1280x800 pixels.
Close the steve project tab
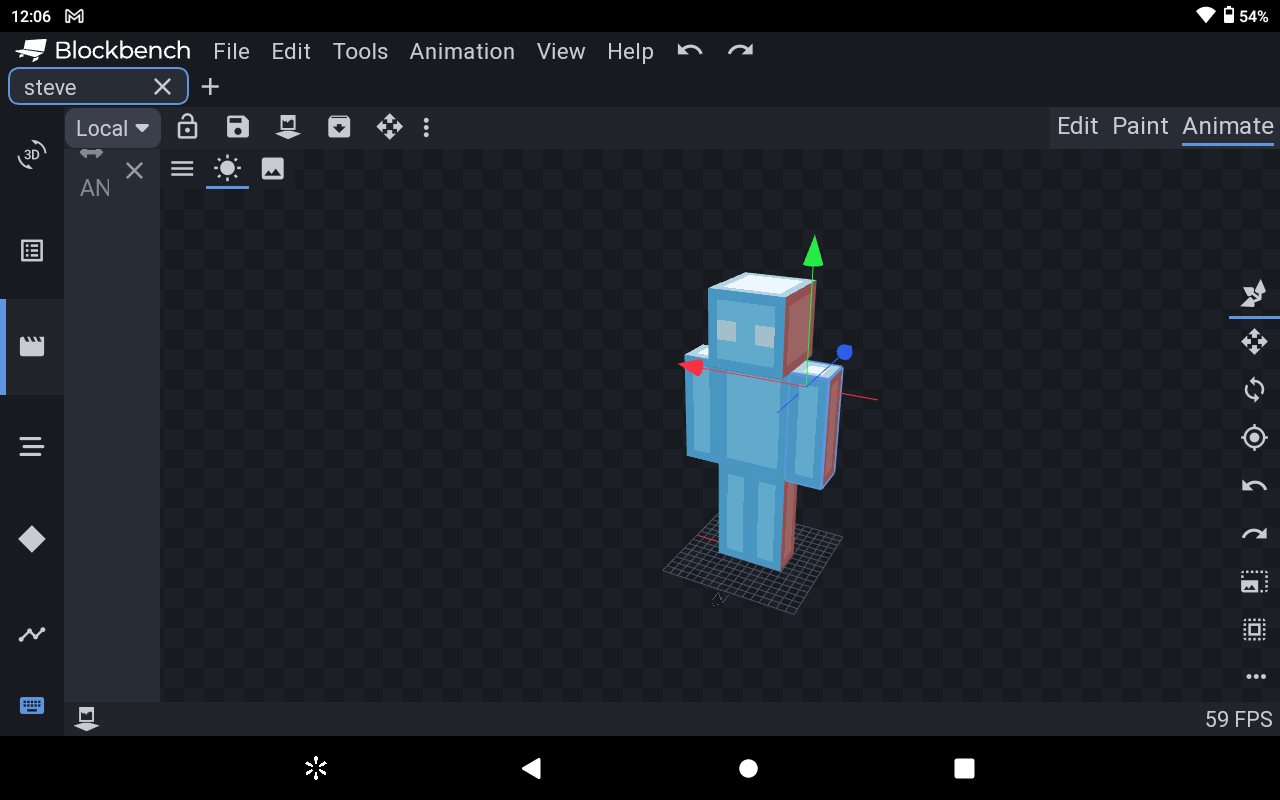click(x=162, y=87)
